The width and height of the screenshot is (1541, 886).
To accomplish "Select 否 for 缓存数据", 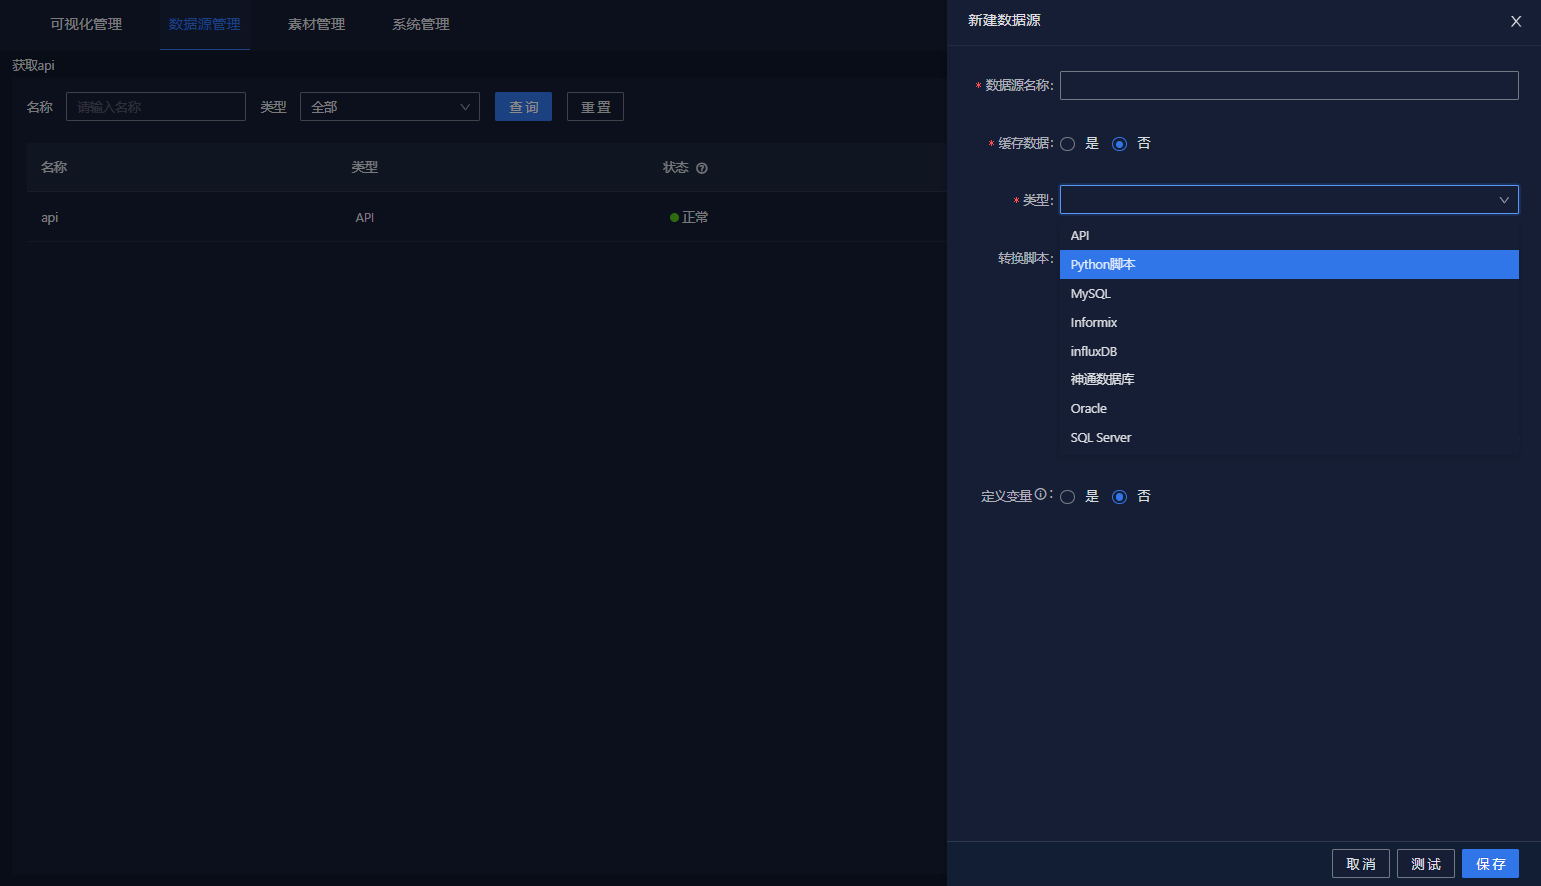I will [1120, 143].
